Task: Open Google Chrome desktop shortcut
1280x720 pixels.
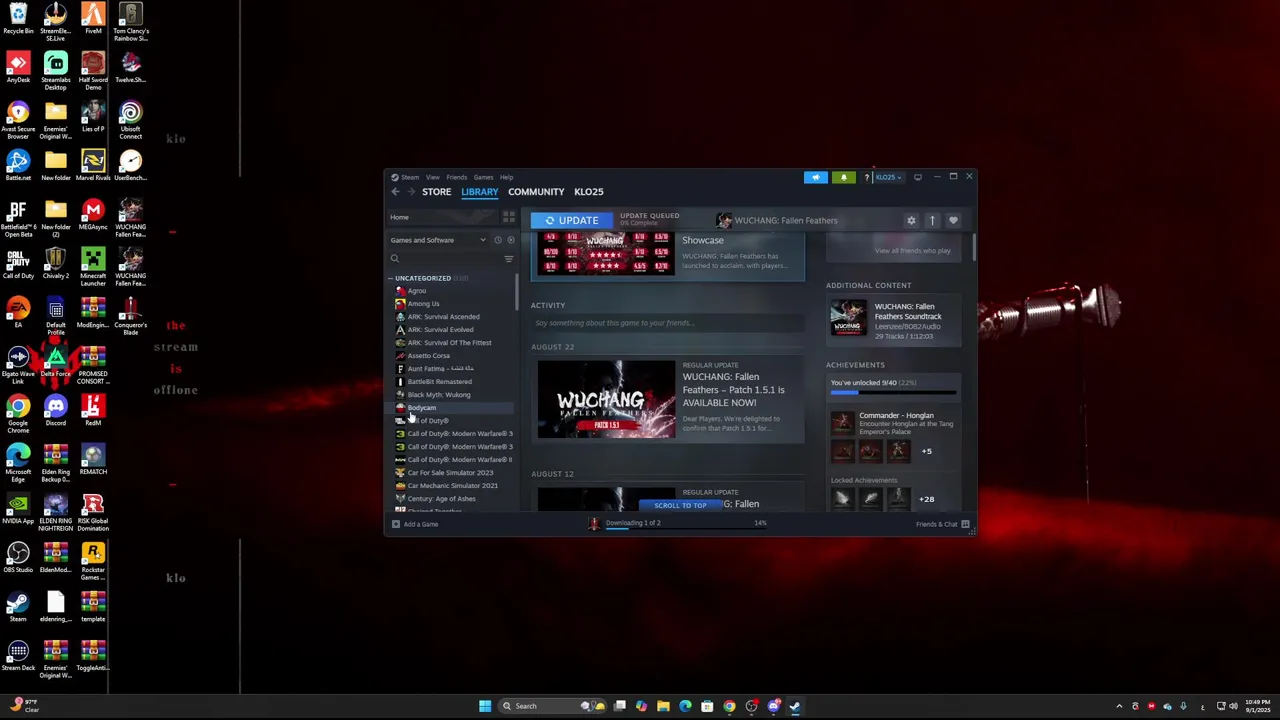Action: click(18, 410)
